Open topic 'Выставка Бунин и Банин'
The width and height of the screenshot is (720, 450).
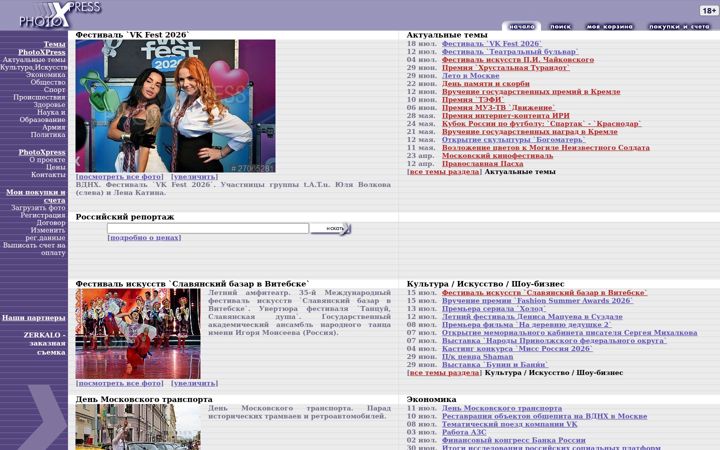click(495, 365)
